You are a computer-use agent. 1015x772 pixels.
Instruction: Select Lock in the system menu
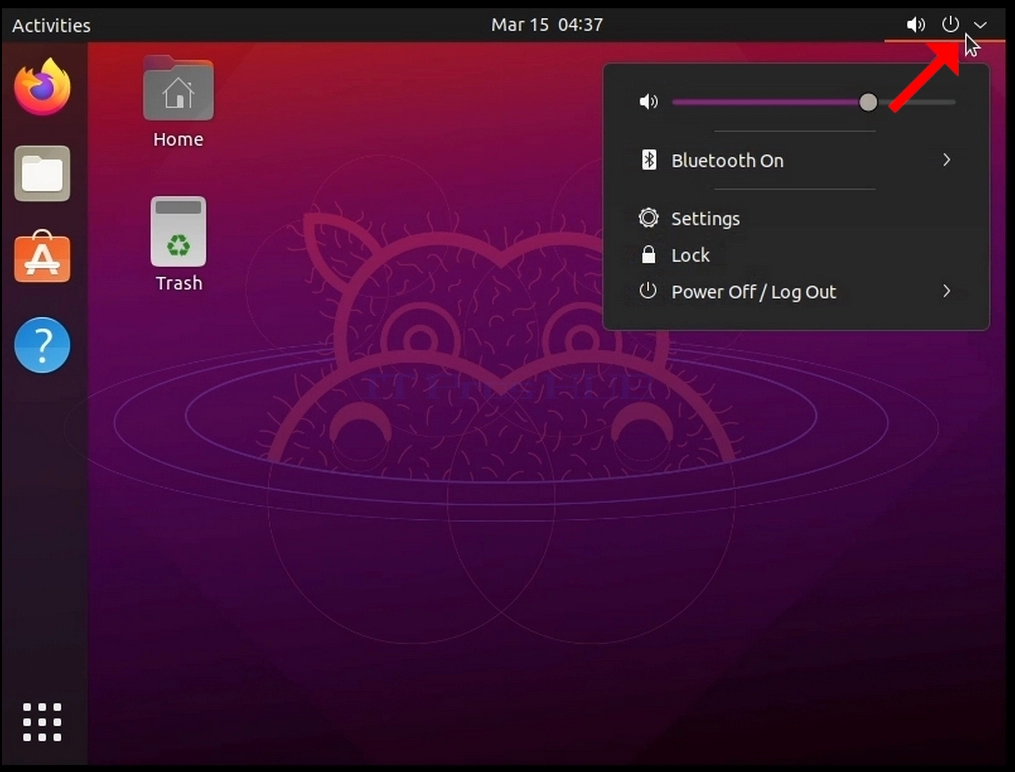click(796, 255)
